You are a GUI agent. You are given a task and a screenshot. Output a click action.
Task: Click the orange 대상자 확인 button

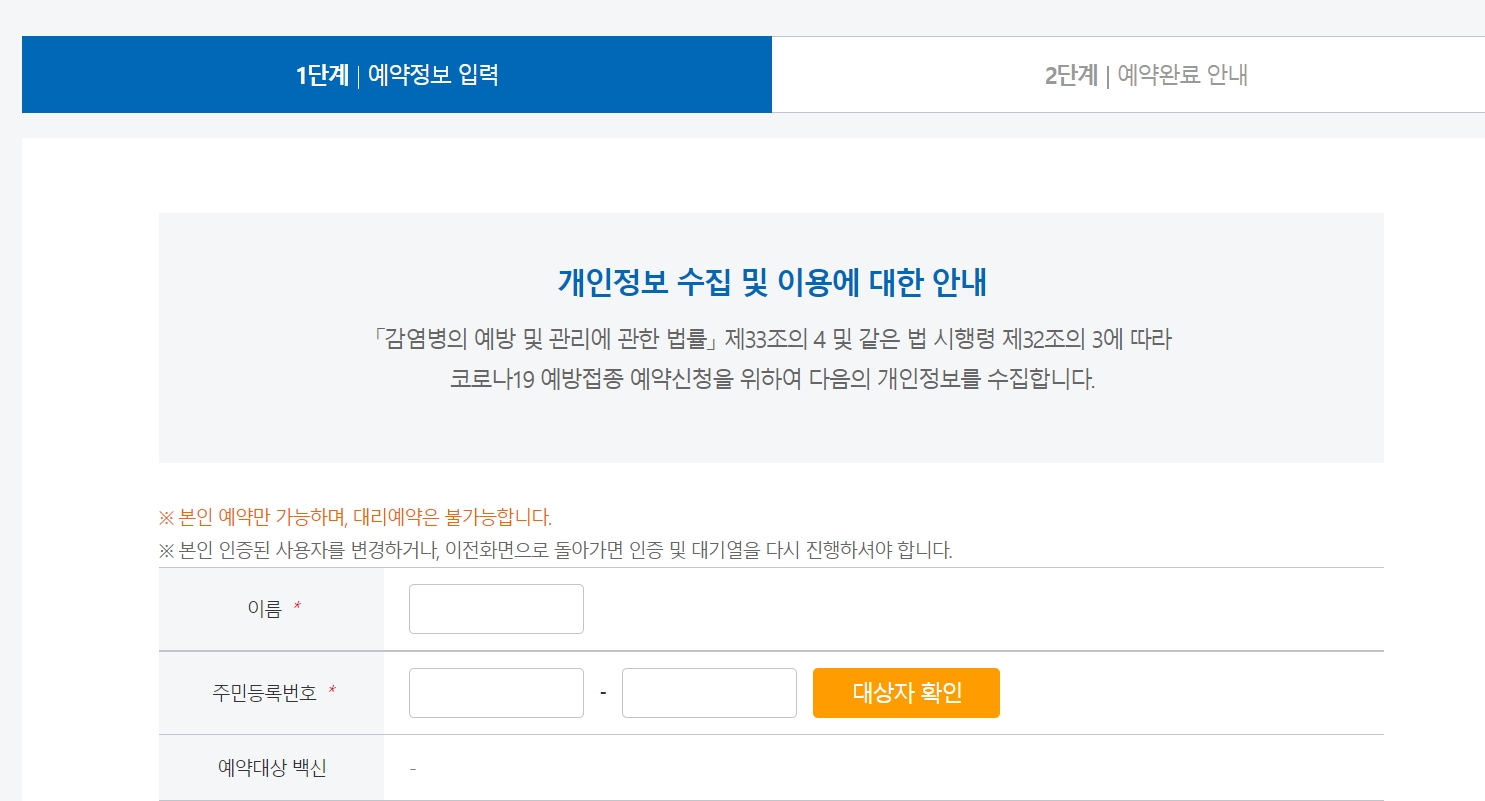point(905,692)
